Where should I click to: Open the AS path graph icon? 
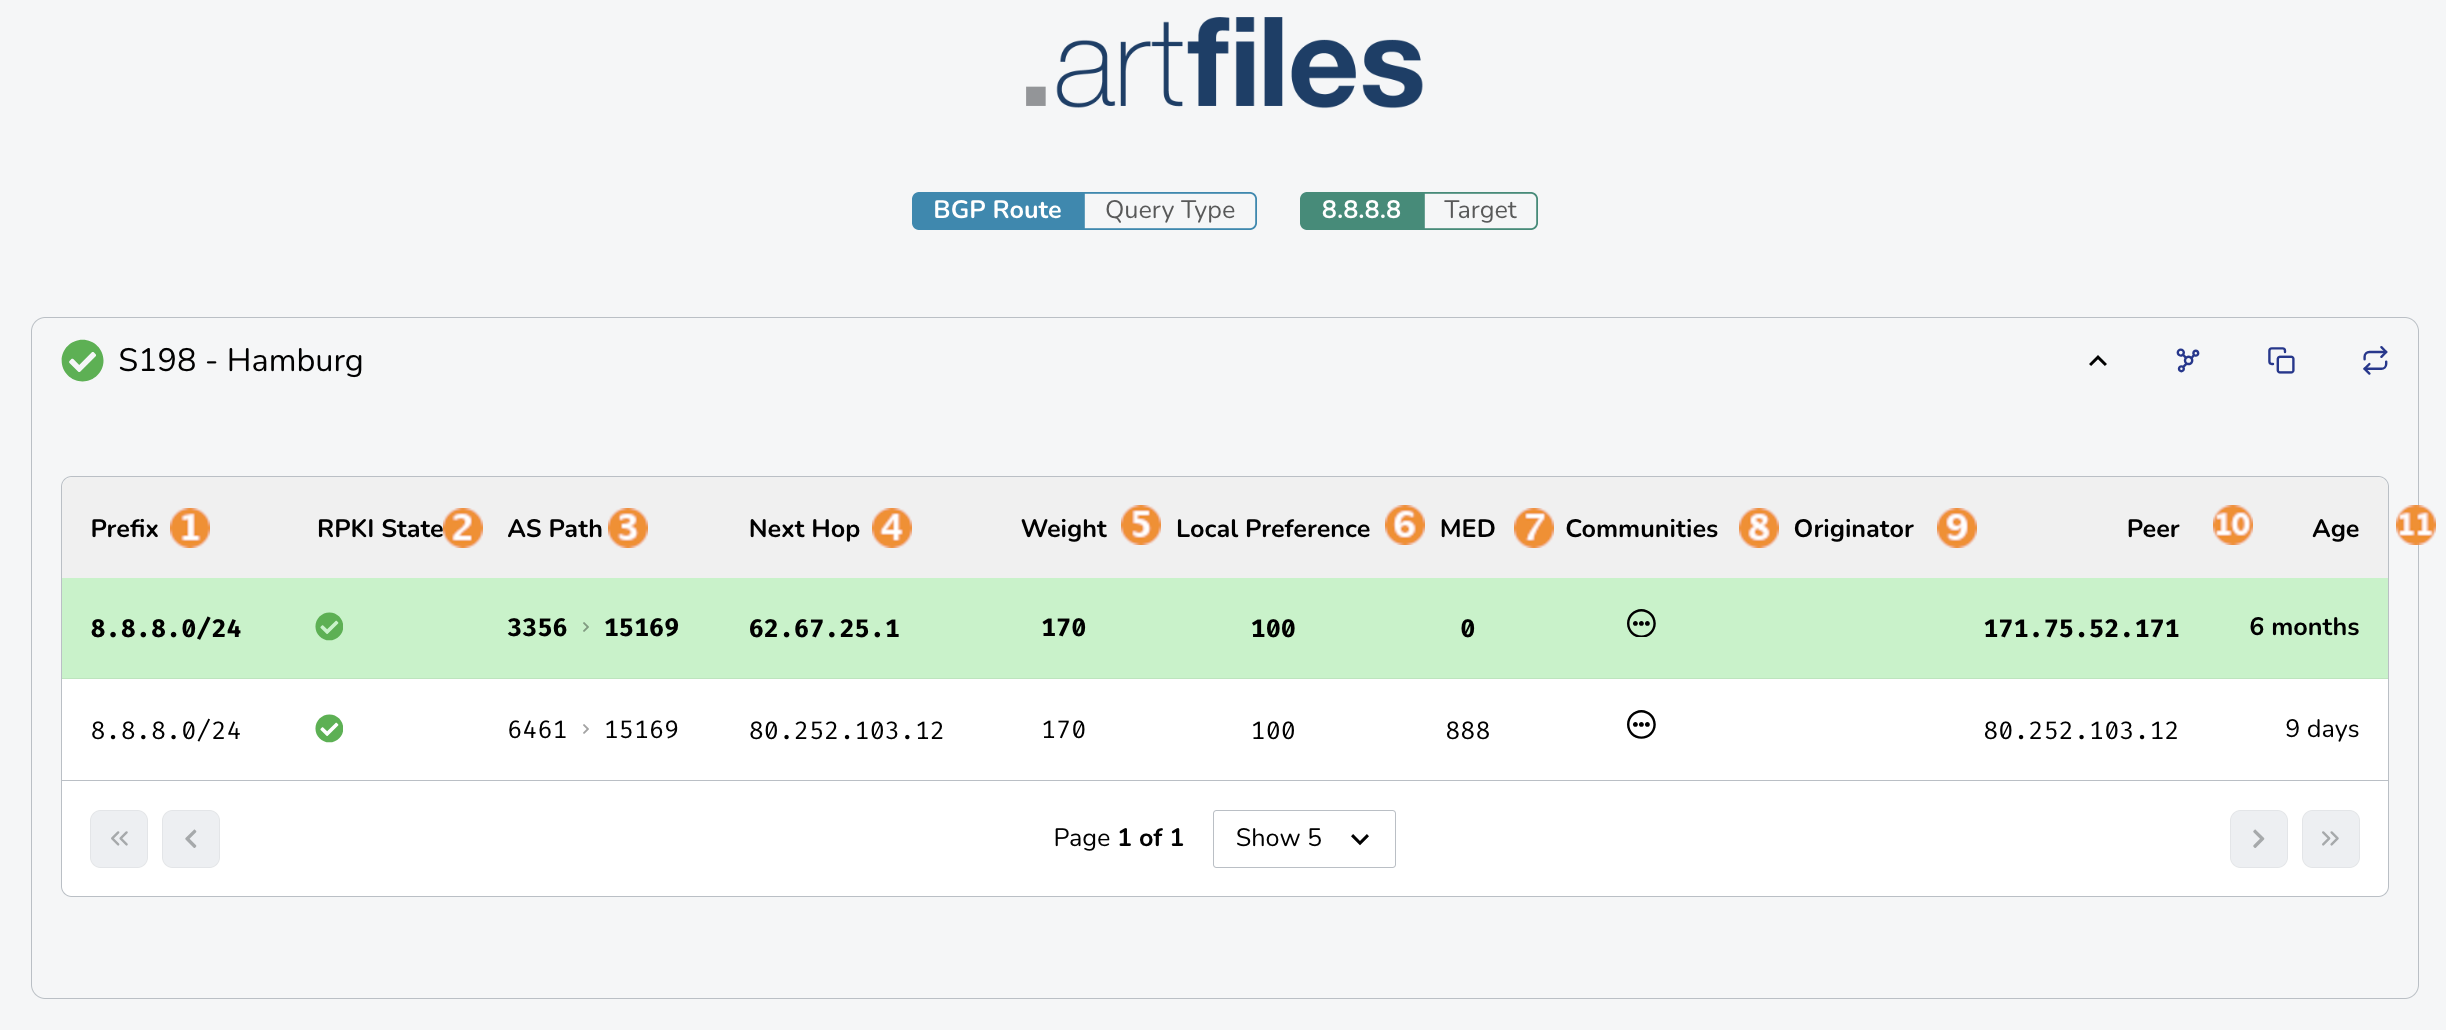point(2187,360)
